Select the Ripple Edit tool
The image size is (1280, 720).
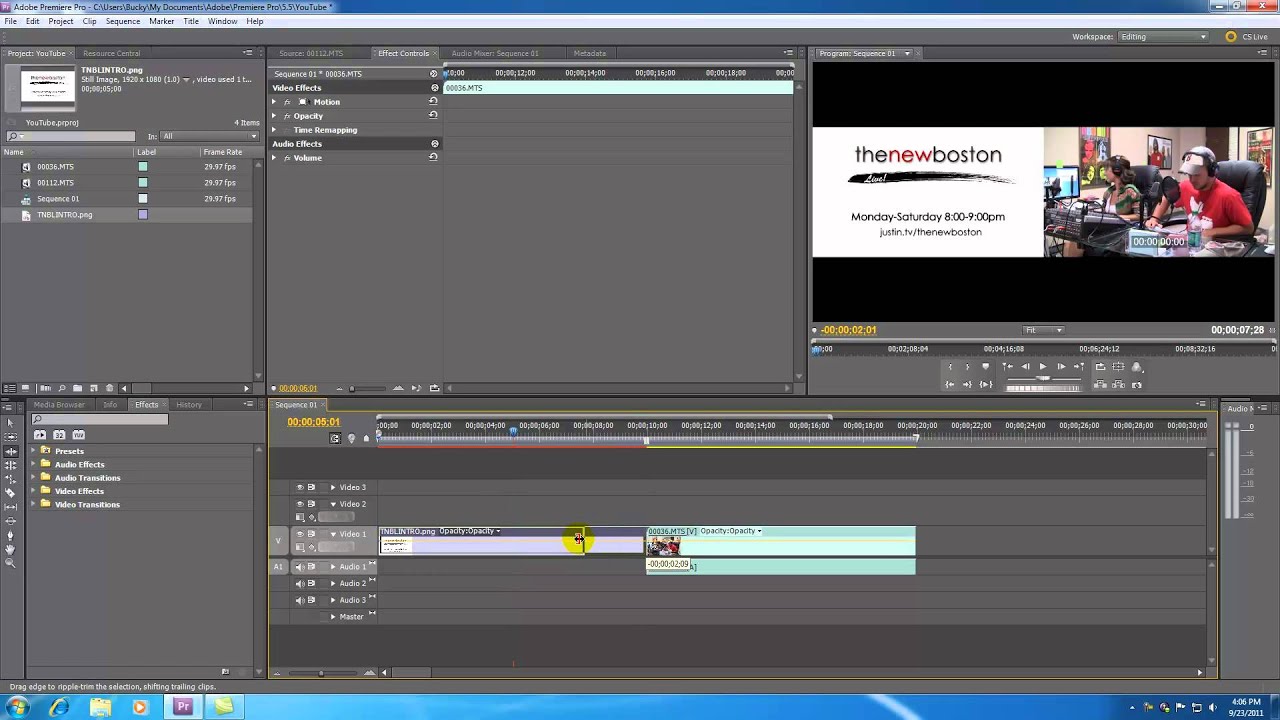coord(10,451)
